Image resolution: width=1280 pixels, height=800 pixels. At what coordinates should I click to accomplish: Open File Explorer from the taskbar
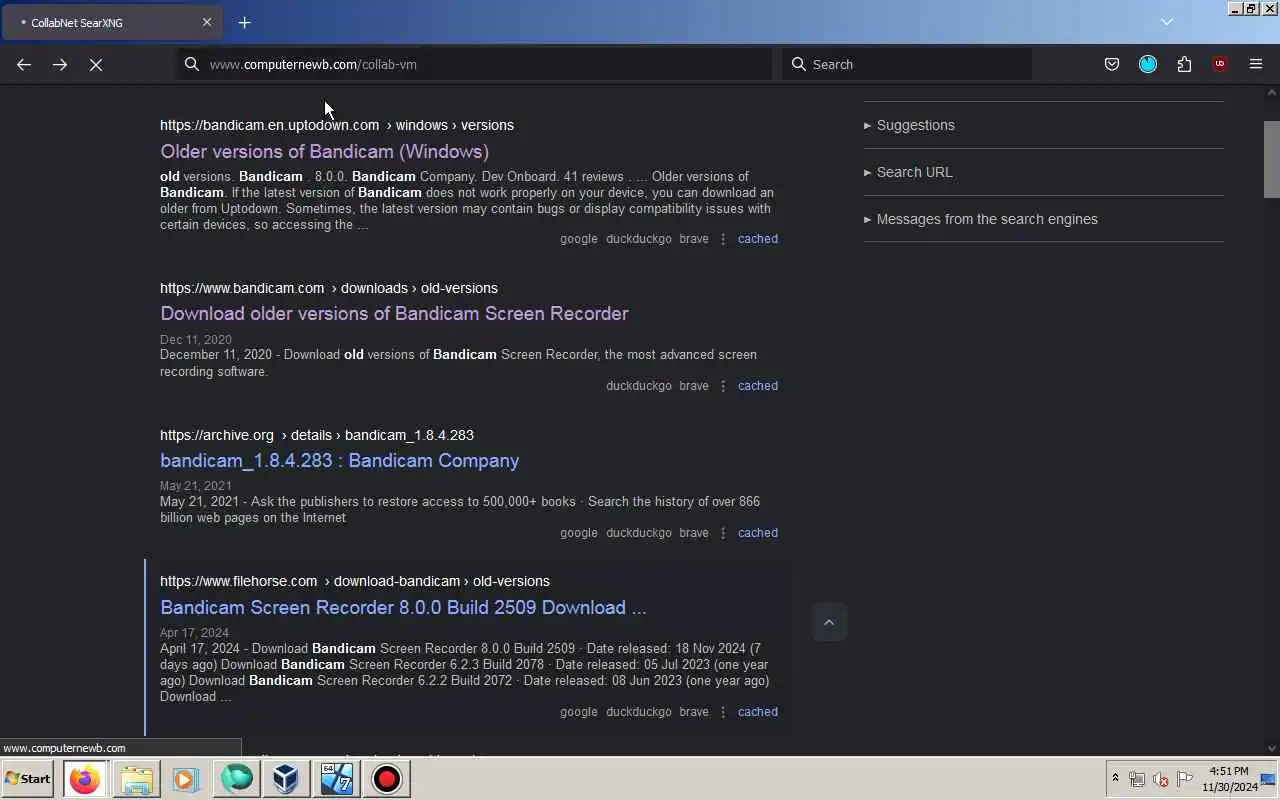coord(136,779)
